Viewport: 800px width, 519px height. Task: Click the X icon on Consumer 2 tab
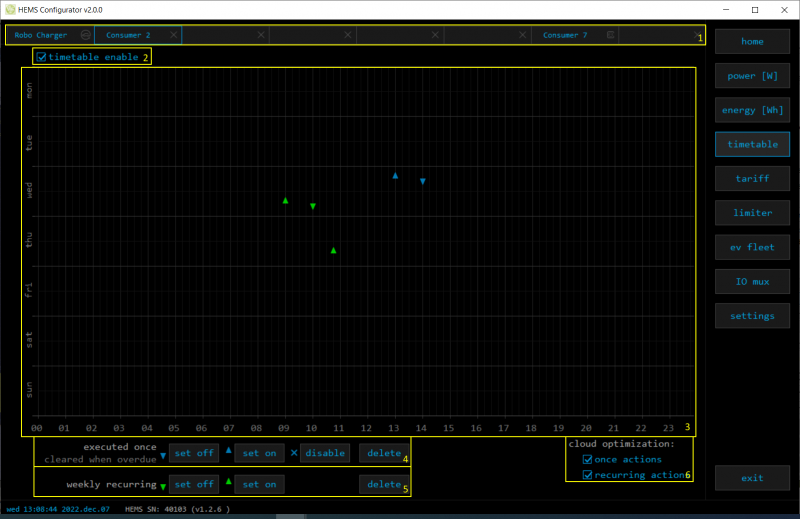pos(174,35)
